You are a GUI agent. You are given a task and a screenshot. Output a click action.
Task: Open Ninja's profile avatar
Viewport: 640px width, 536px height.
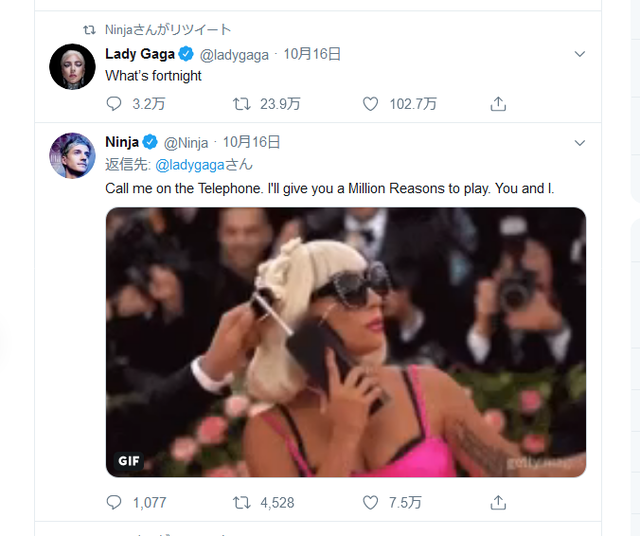72,155
